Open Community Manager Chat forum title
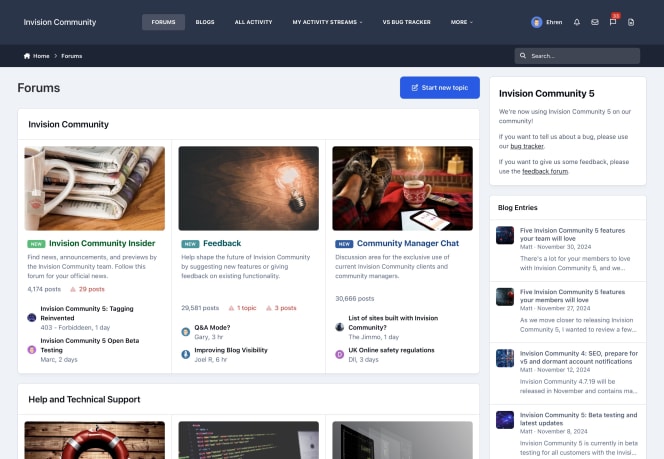This screenshot has width=664, height=459. pos(408,243)
